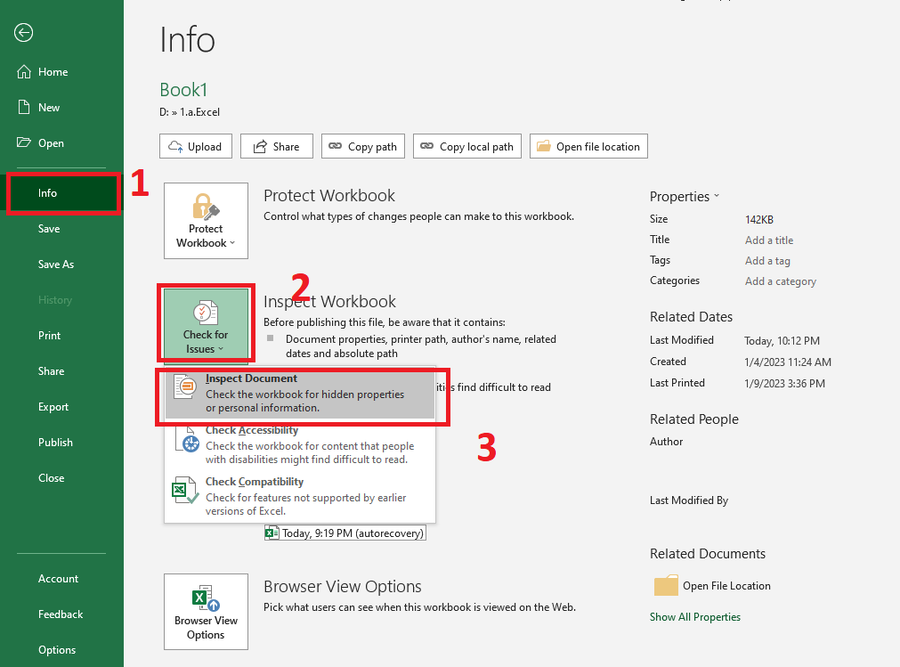Click the Add a title field
Viewport: 900px width, 667px height.
coord(769,240)
